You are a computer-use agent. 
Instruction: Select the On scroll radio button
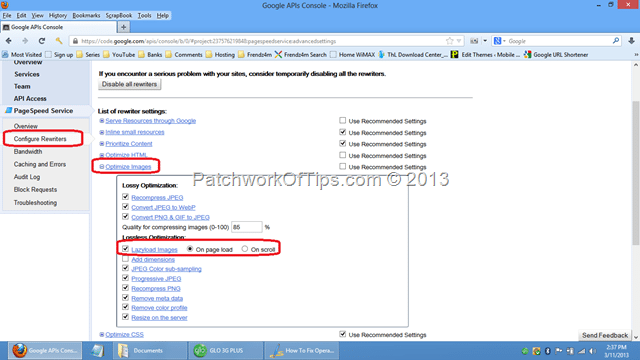tap(244, 249)
